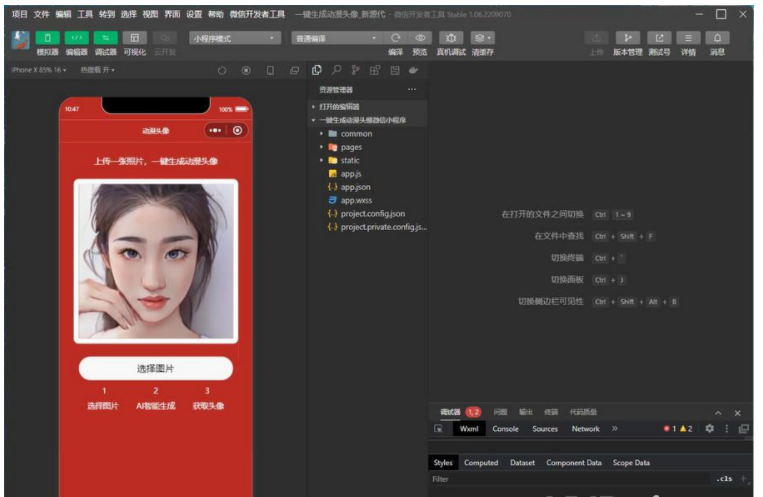Open the 微信开发者工具 menu
Image resolution: width=763 pixels, height=497 pixels.
(257, 14)
